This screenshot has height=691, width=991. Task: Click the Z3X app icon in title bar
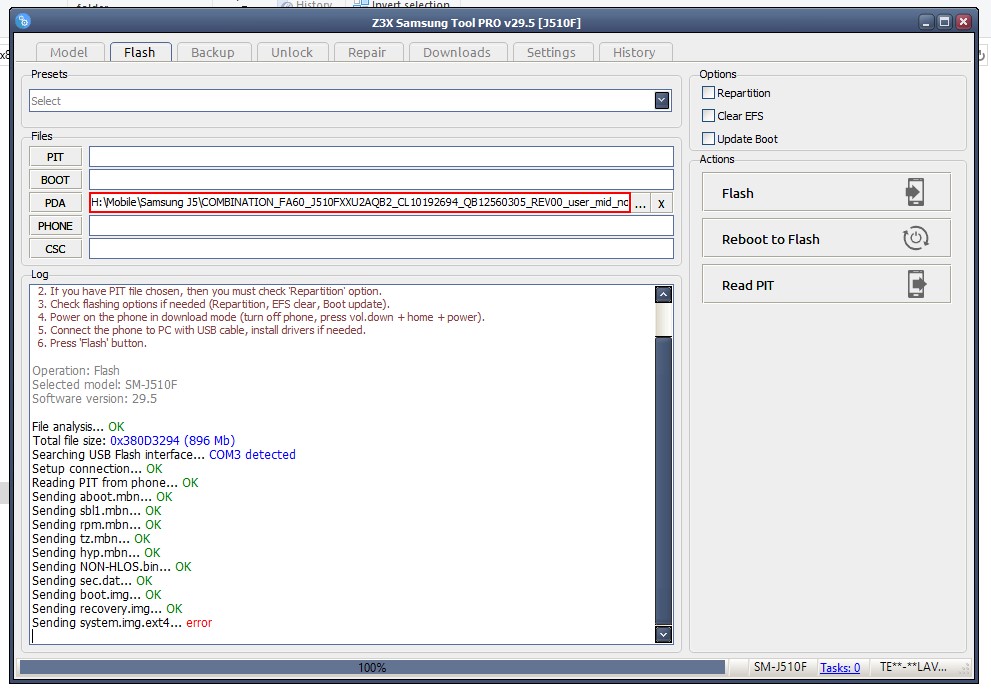click(x=23, y=21)
